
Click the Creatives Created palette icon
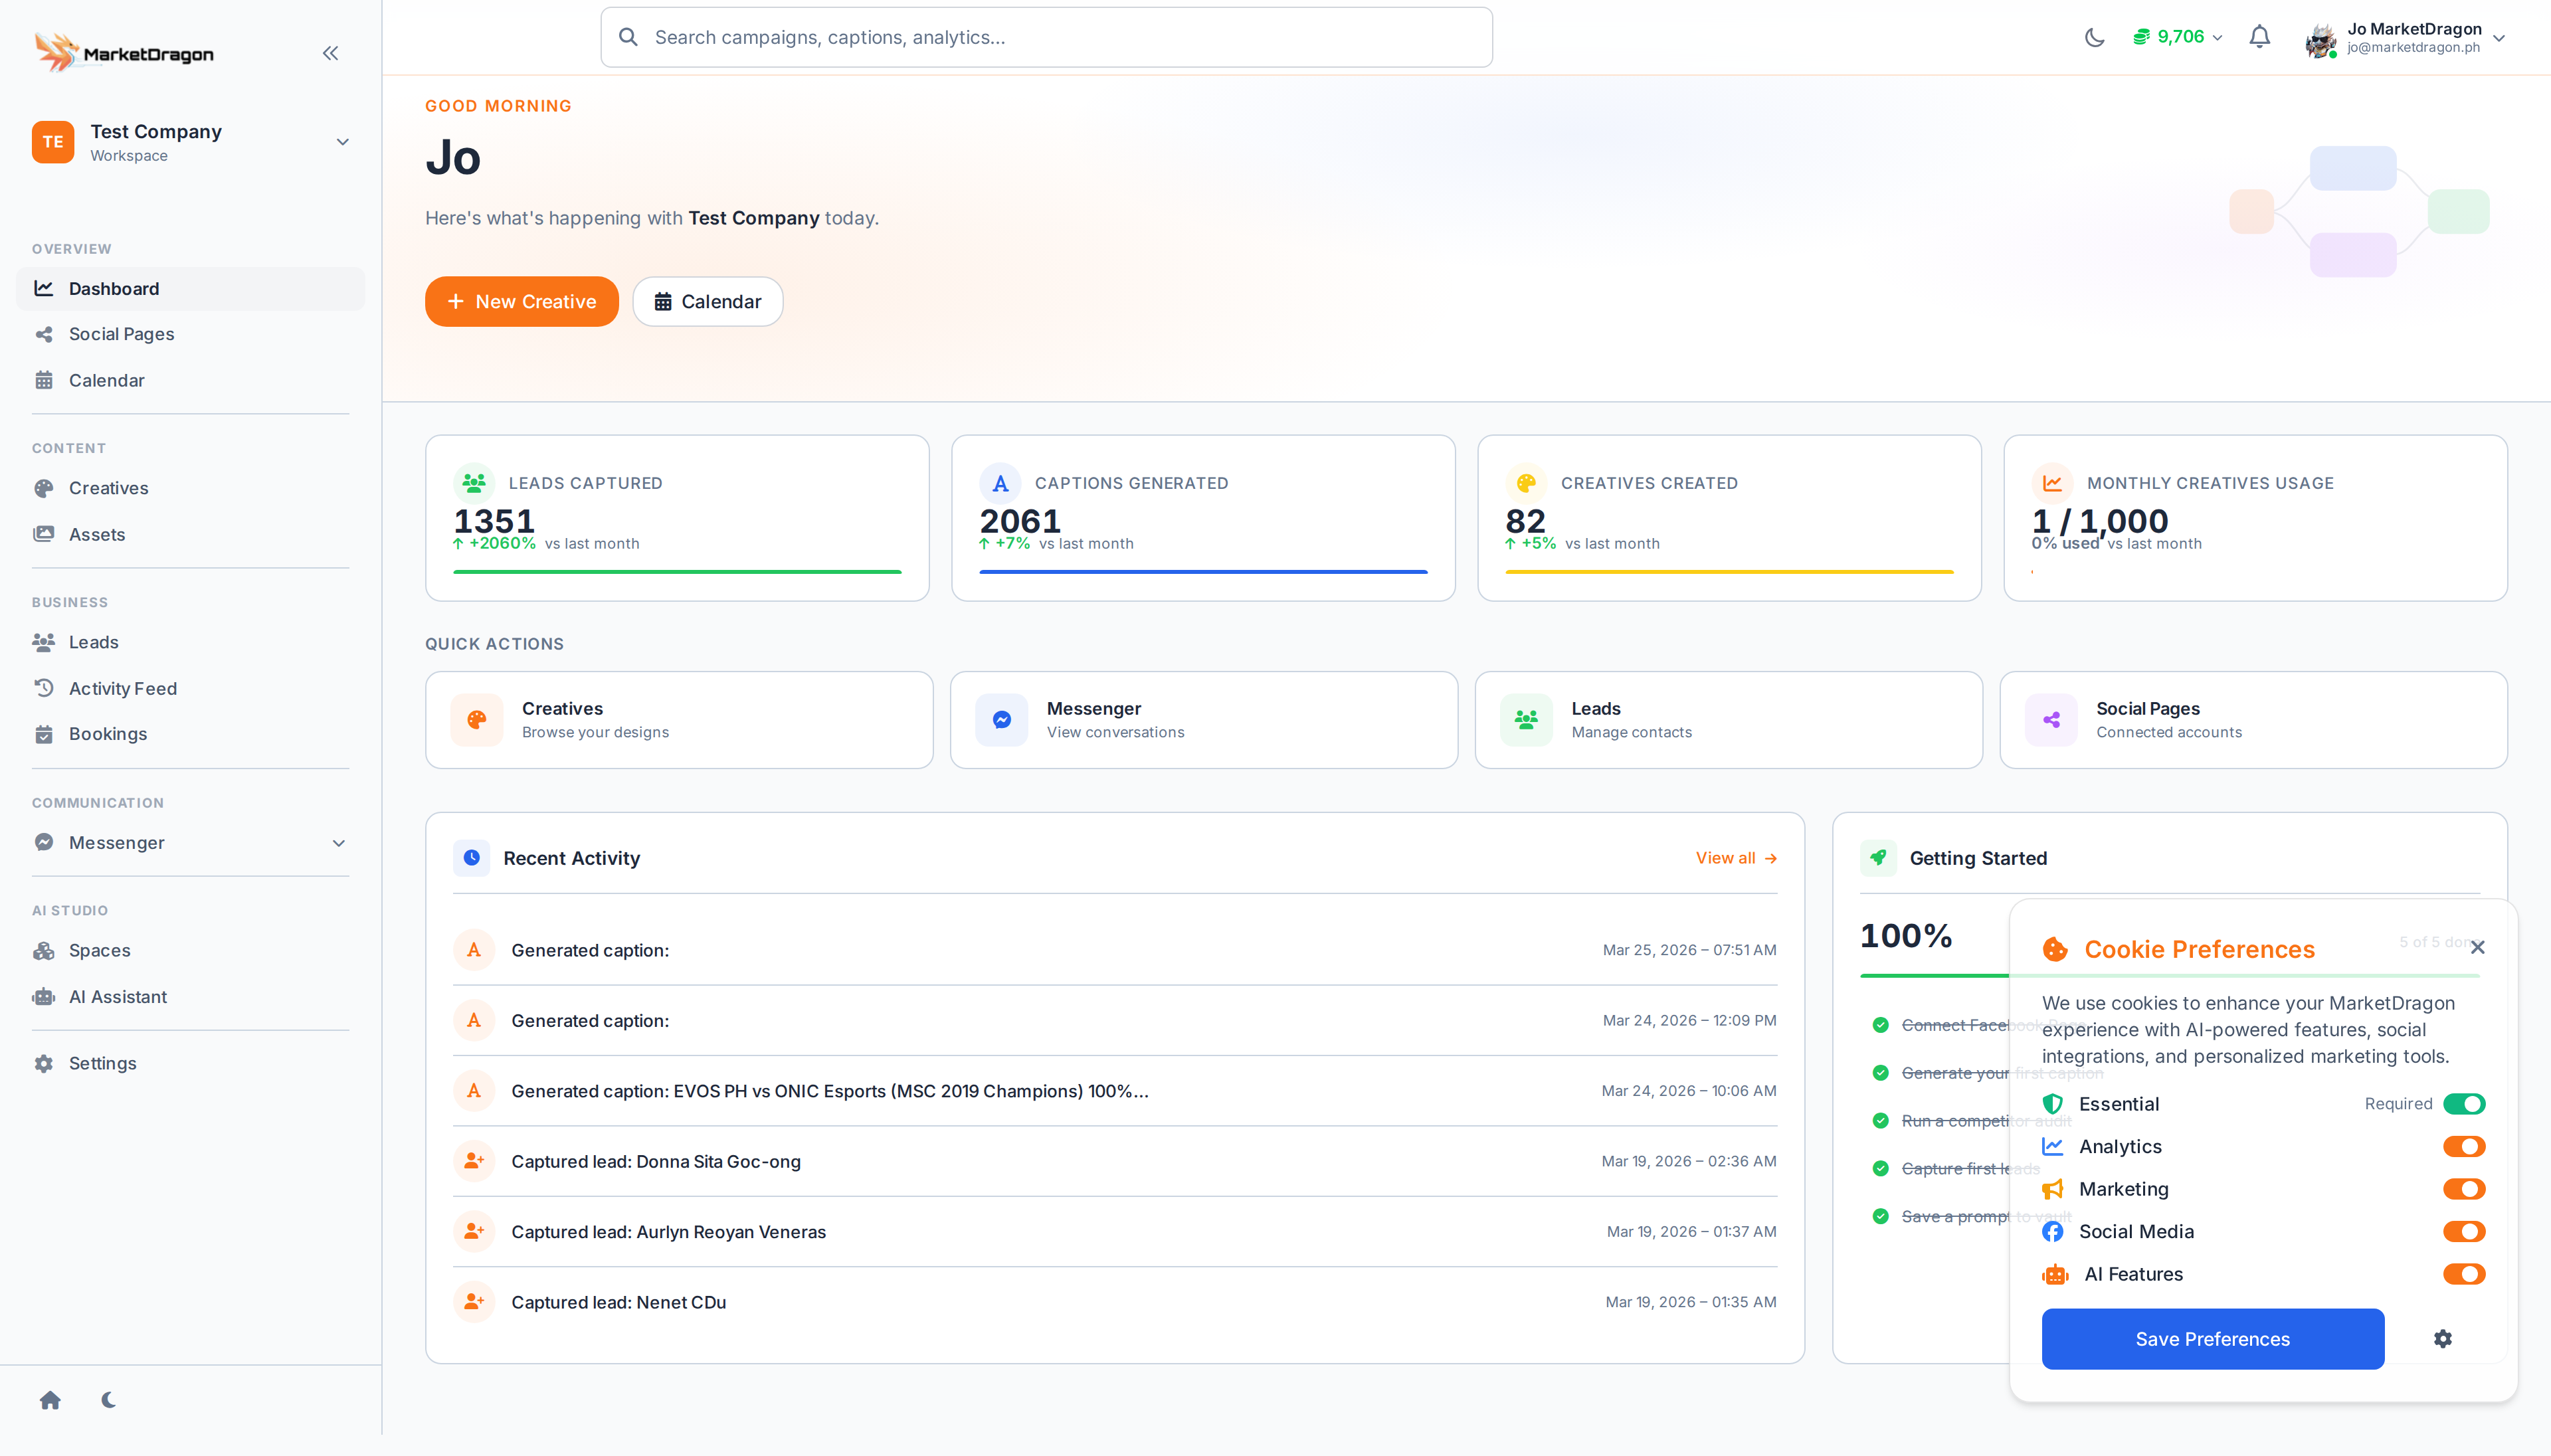pos(1526,483)
